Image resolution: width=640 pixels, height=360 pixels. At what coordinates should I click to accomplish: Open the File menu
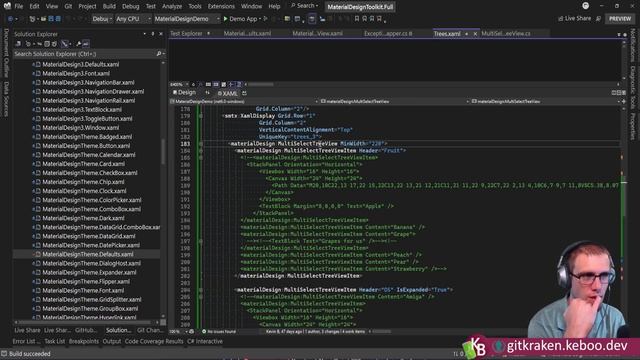coord(19,7)
